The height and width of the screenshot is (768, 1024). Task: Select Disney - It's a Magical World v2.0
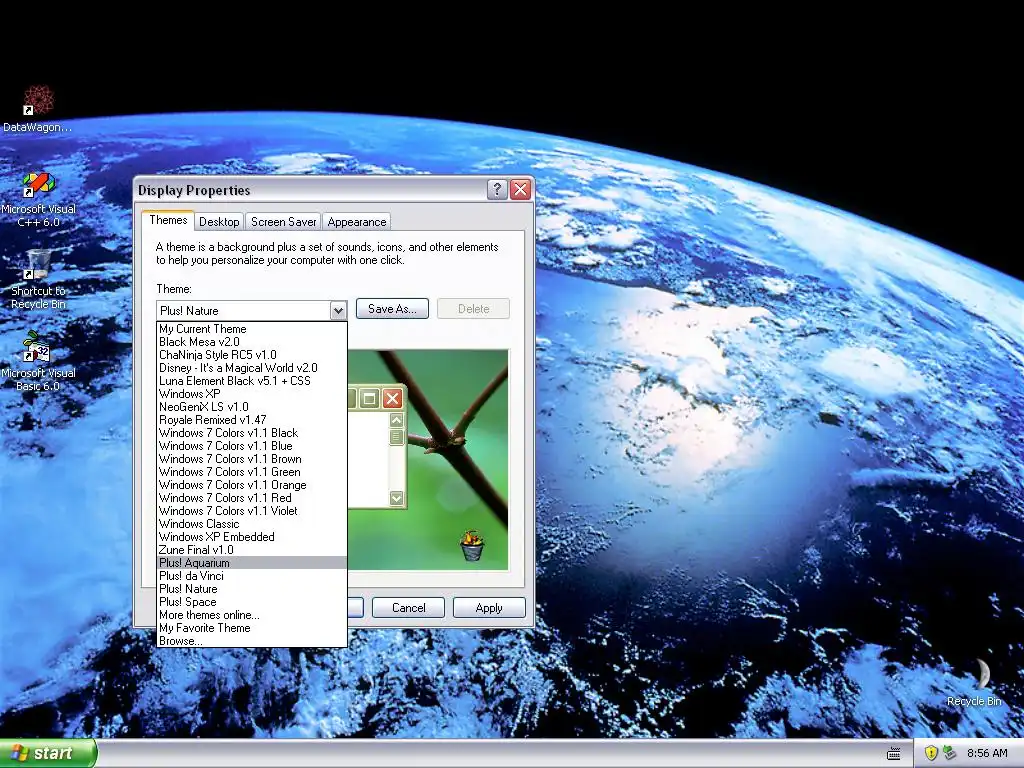[x=252, y=368]
